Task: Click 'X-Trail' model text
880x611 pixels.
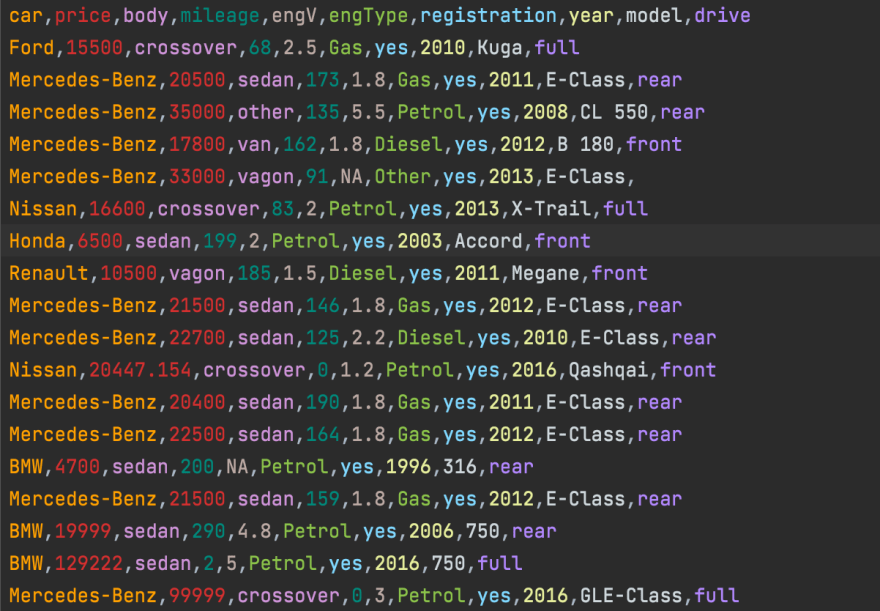Action: (551, 209)
